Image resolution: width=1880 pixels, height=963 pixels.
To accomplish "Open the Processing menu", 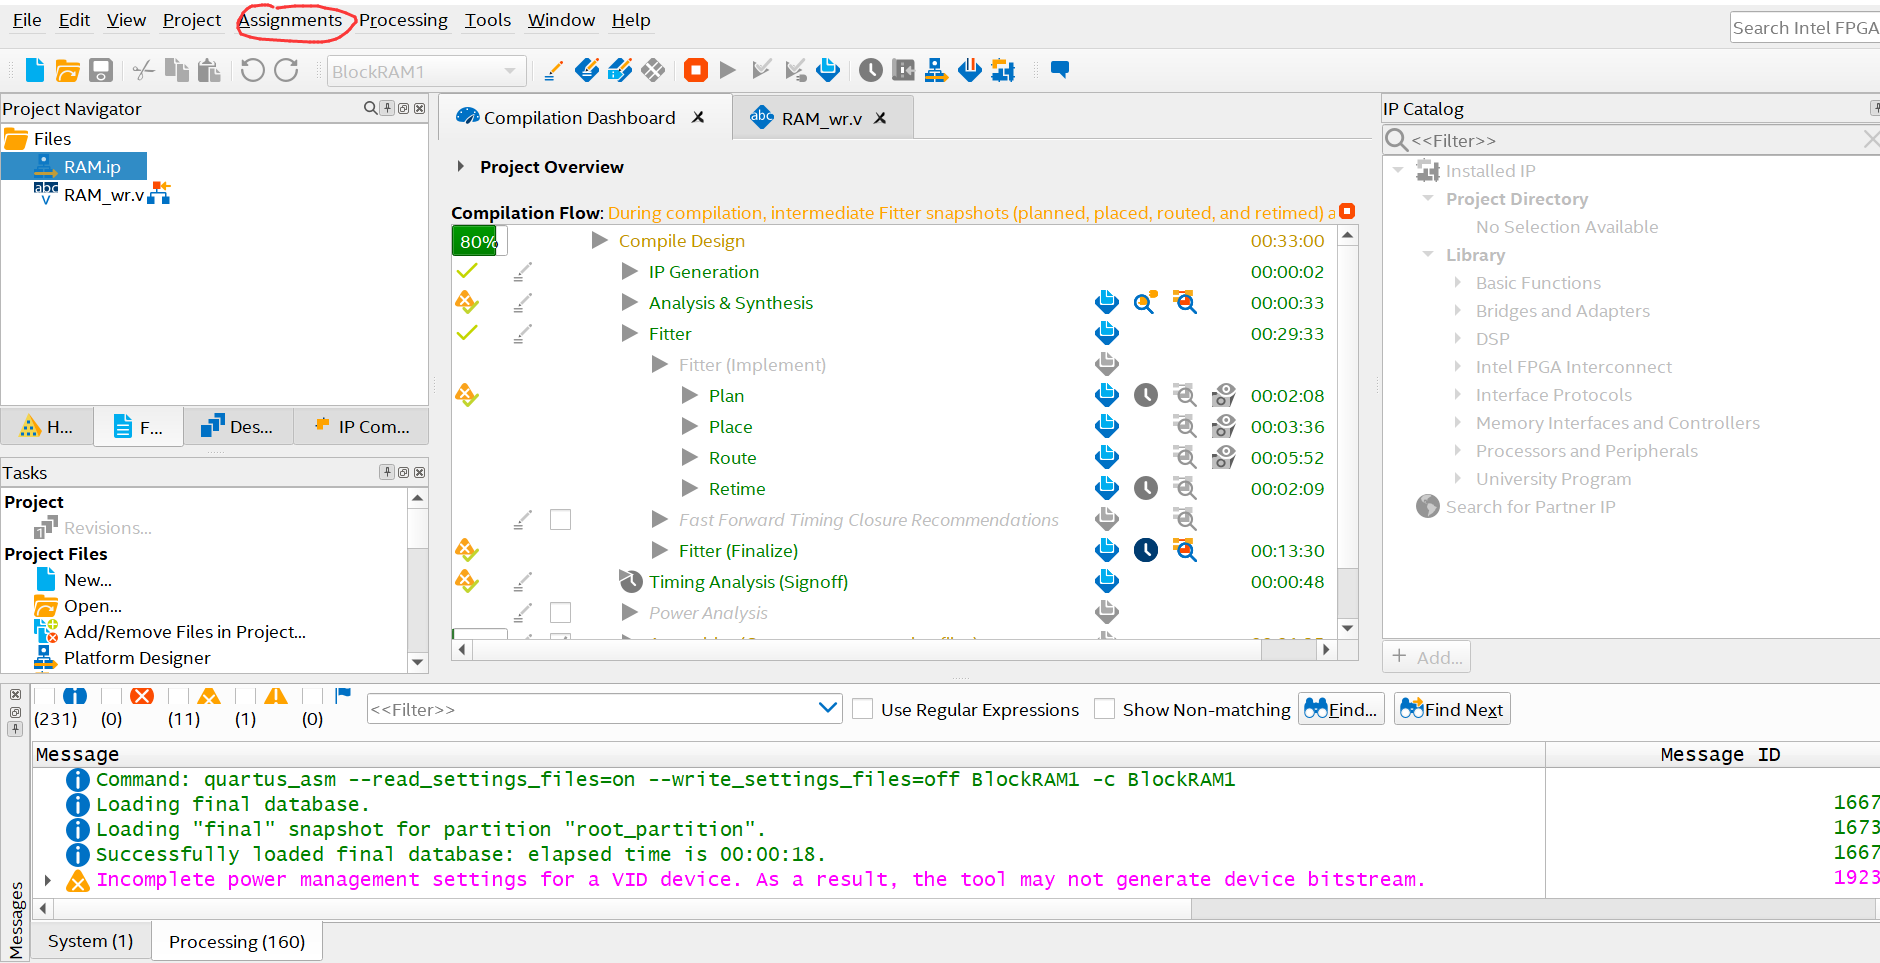I will (x=403, y=20).
